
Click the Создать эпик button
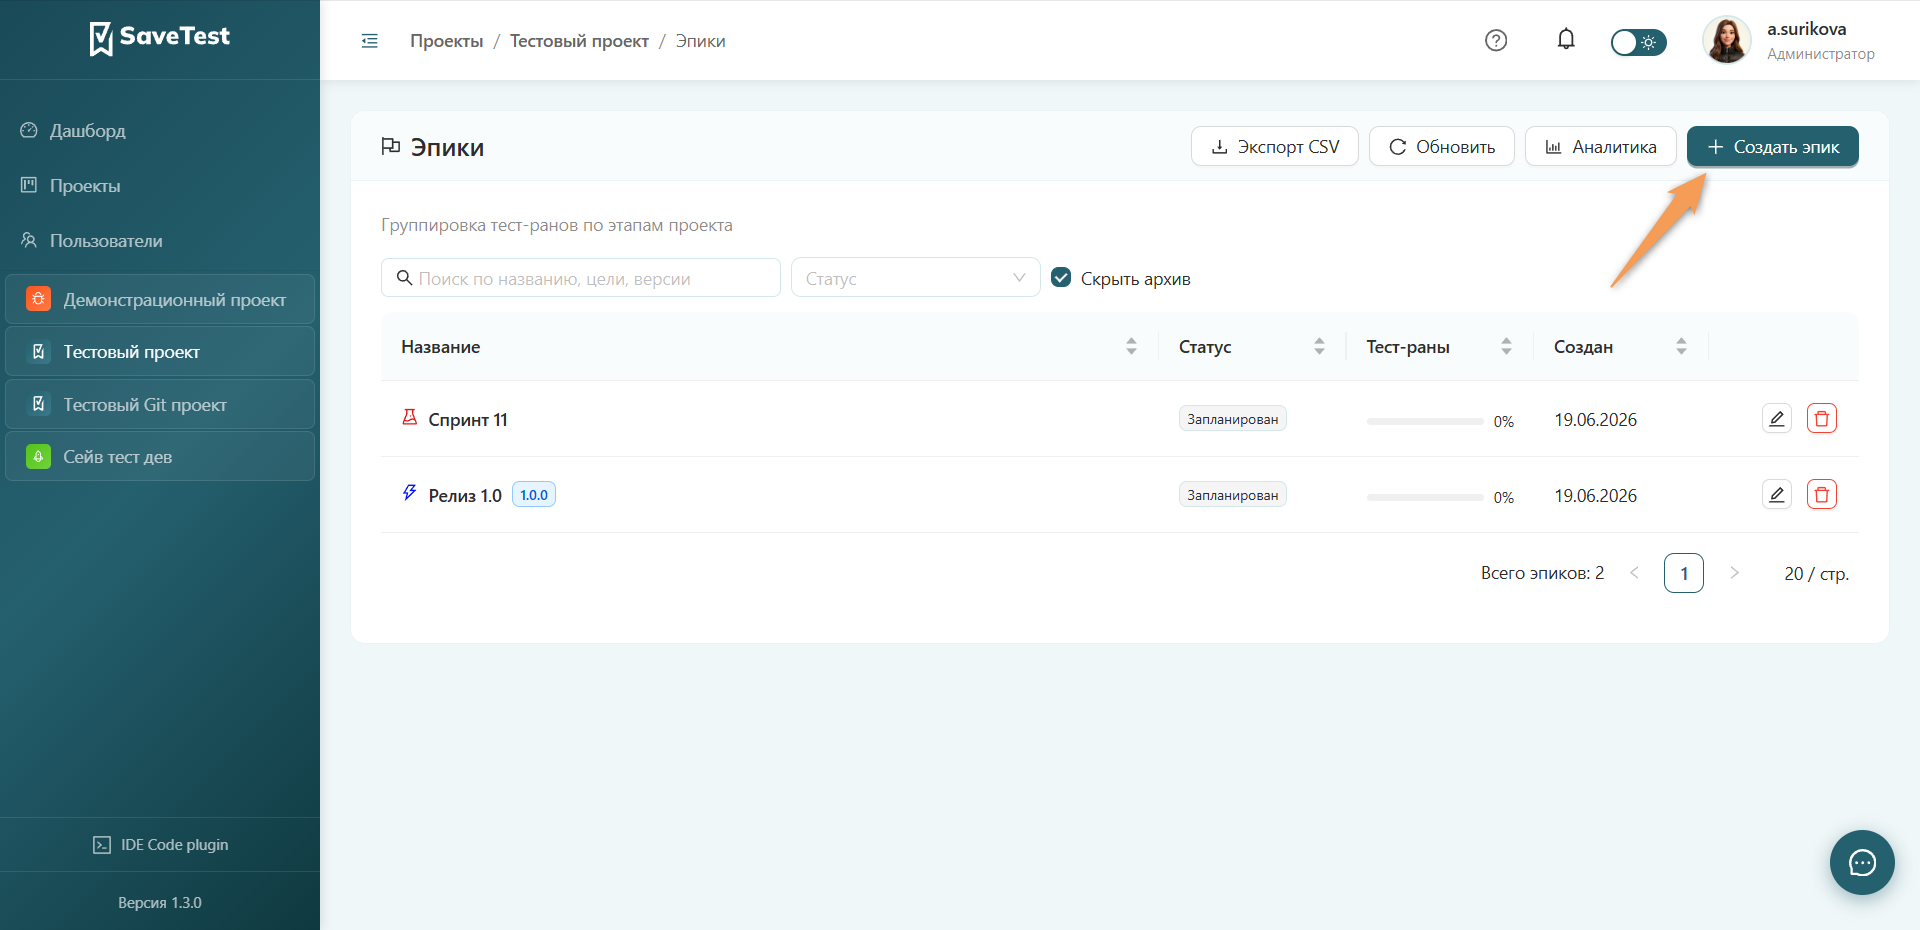pyautogui.click(x=1772, y=147)
